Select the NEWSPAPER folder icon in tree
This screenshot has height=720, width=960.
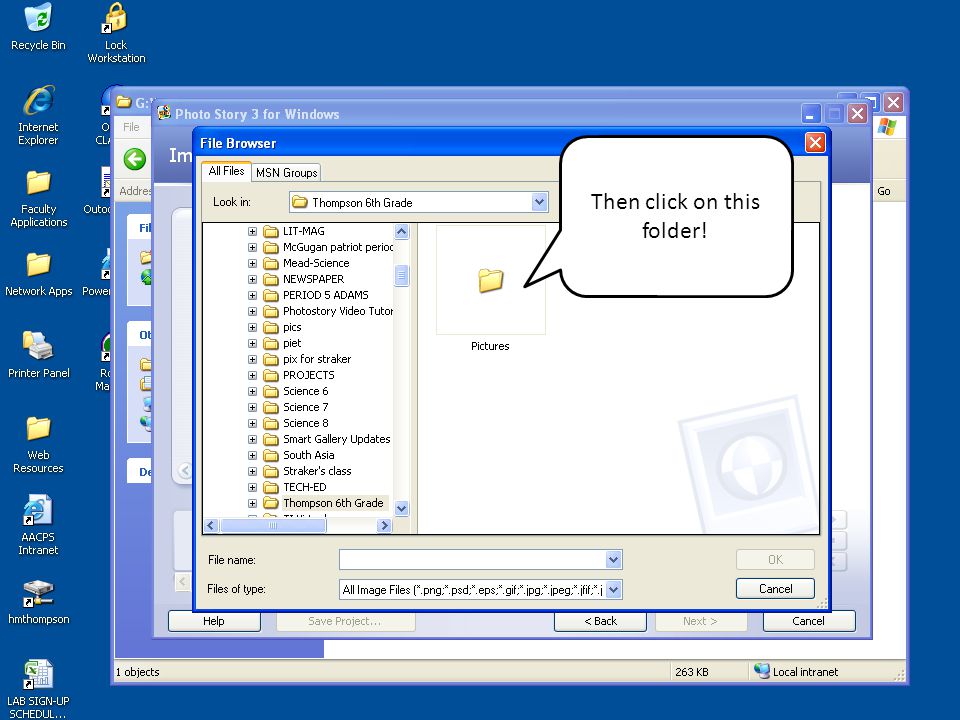pos(271,279)
